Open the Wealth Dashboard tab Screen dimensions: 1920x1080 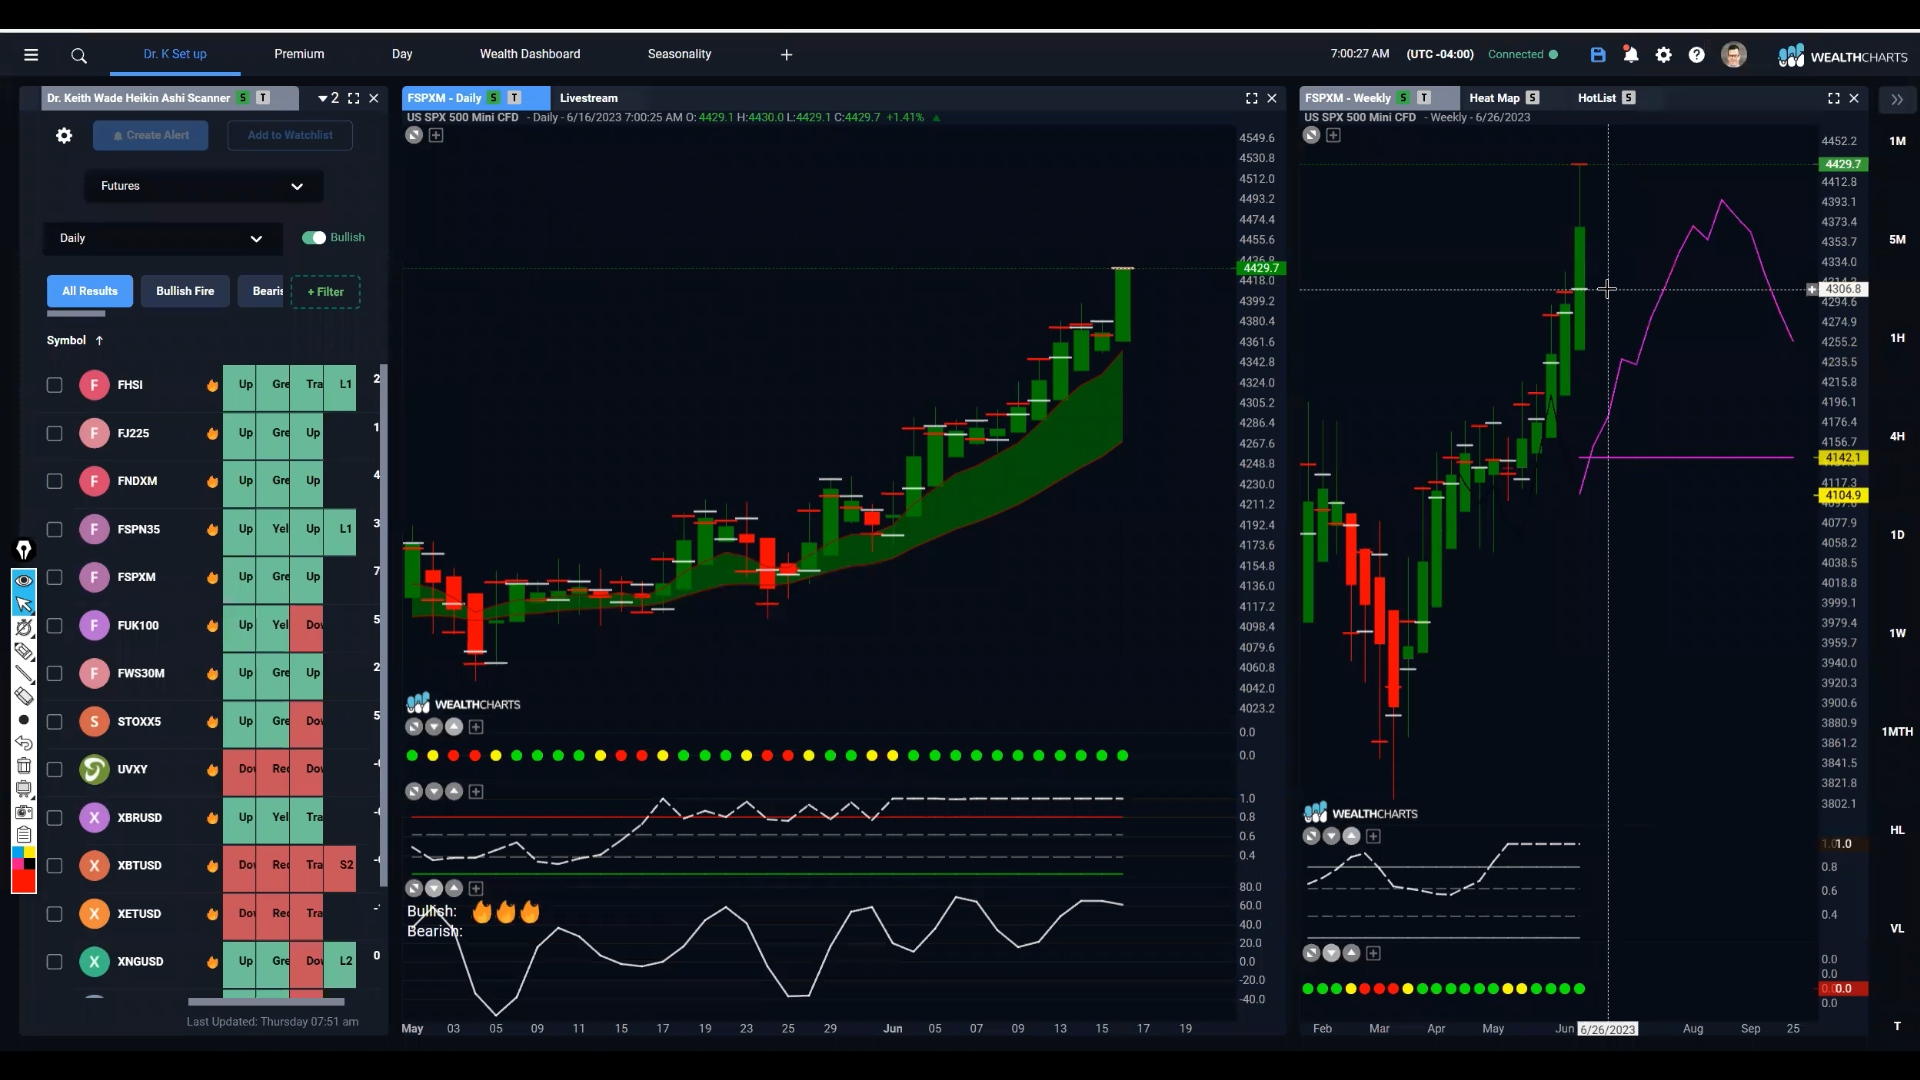coord(530,54)
